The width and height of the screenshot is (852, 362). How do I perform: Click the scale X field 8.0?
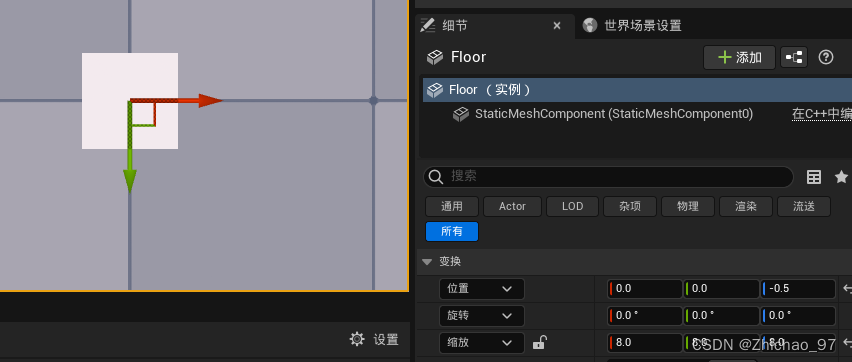[x=645, y=343]
